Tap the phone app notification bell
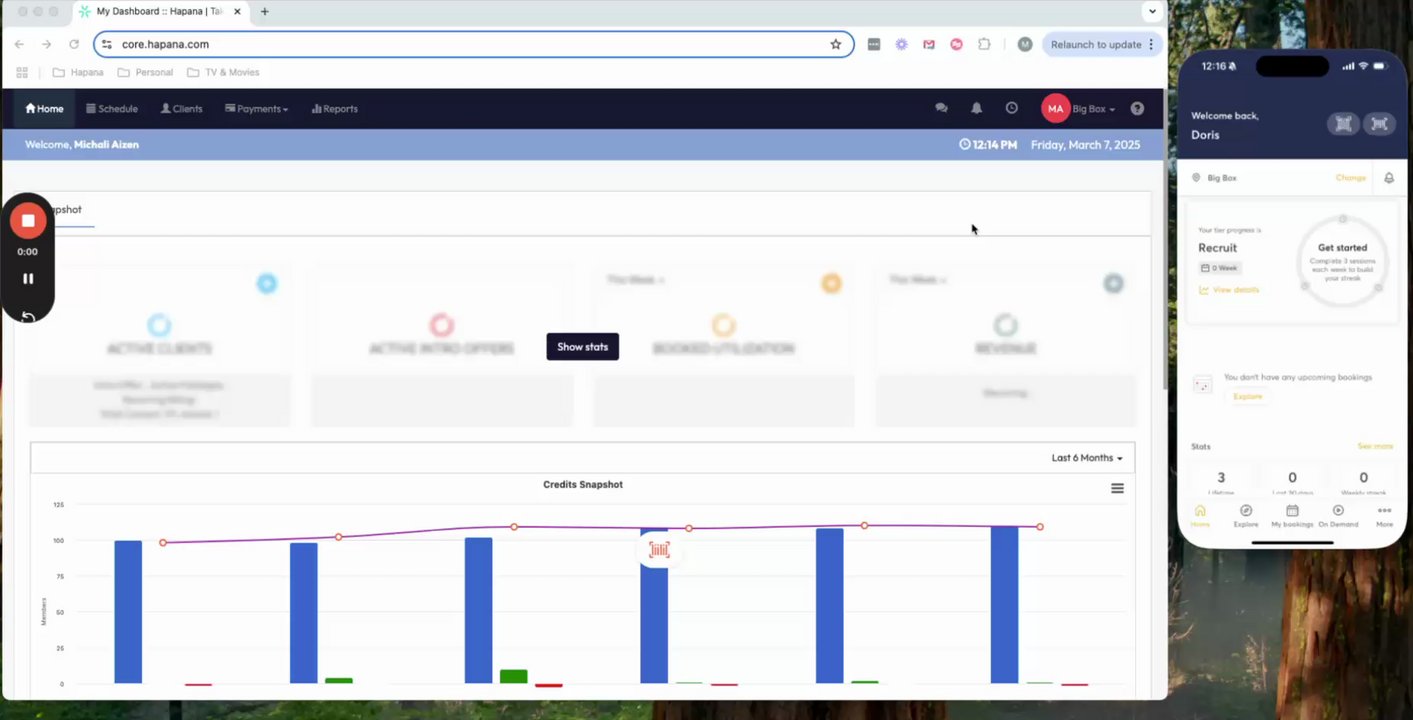The image size is (1413, 720). coord(1389,178)
